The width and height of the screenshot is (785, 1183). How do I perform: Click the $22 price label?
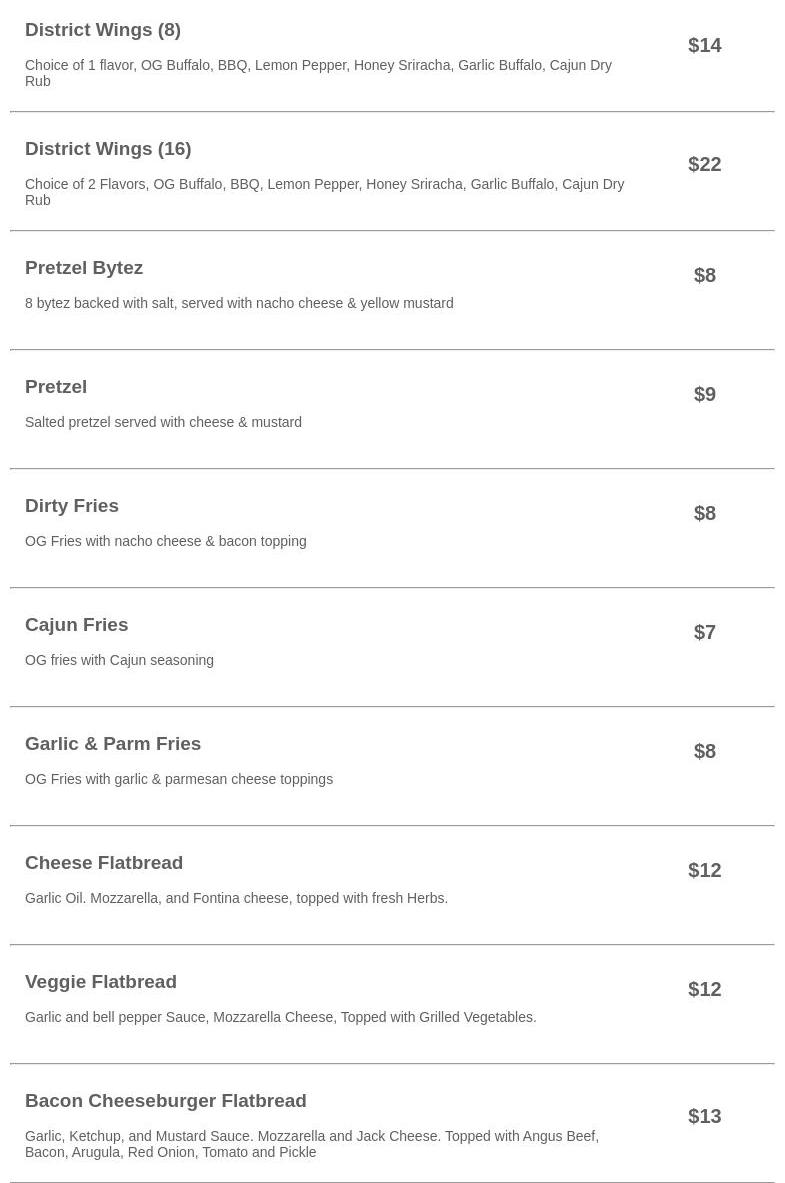(704, 164)
